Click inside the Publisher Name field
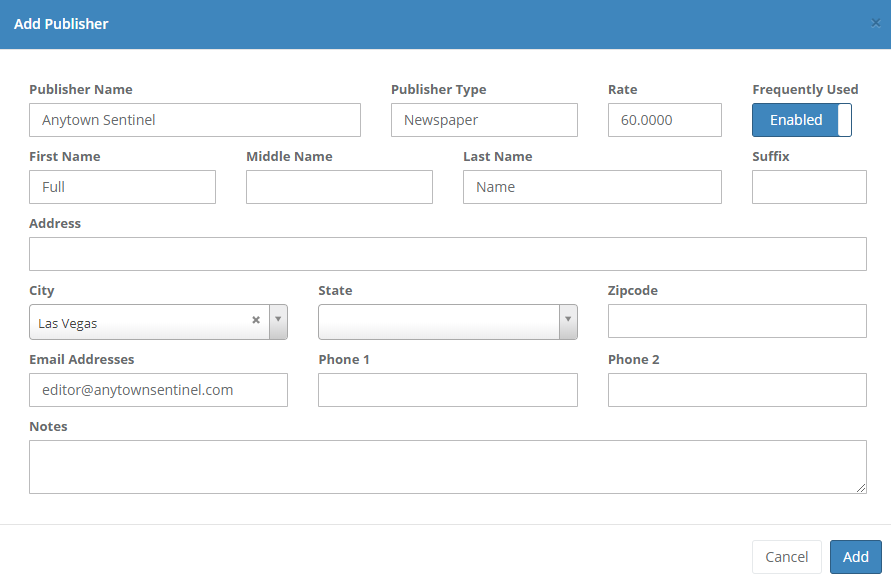The width and height of the screenshot is (891, 586). (194, 119)
